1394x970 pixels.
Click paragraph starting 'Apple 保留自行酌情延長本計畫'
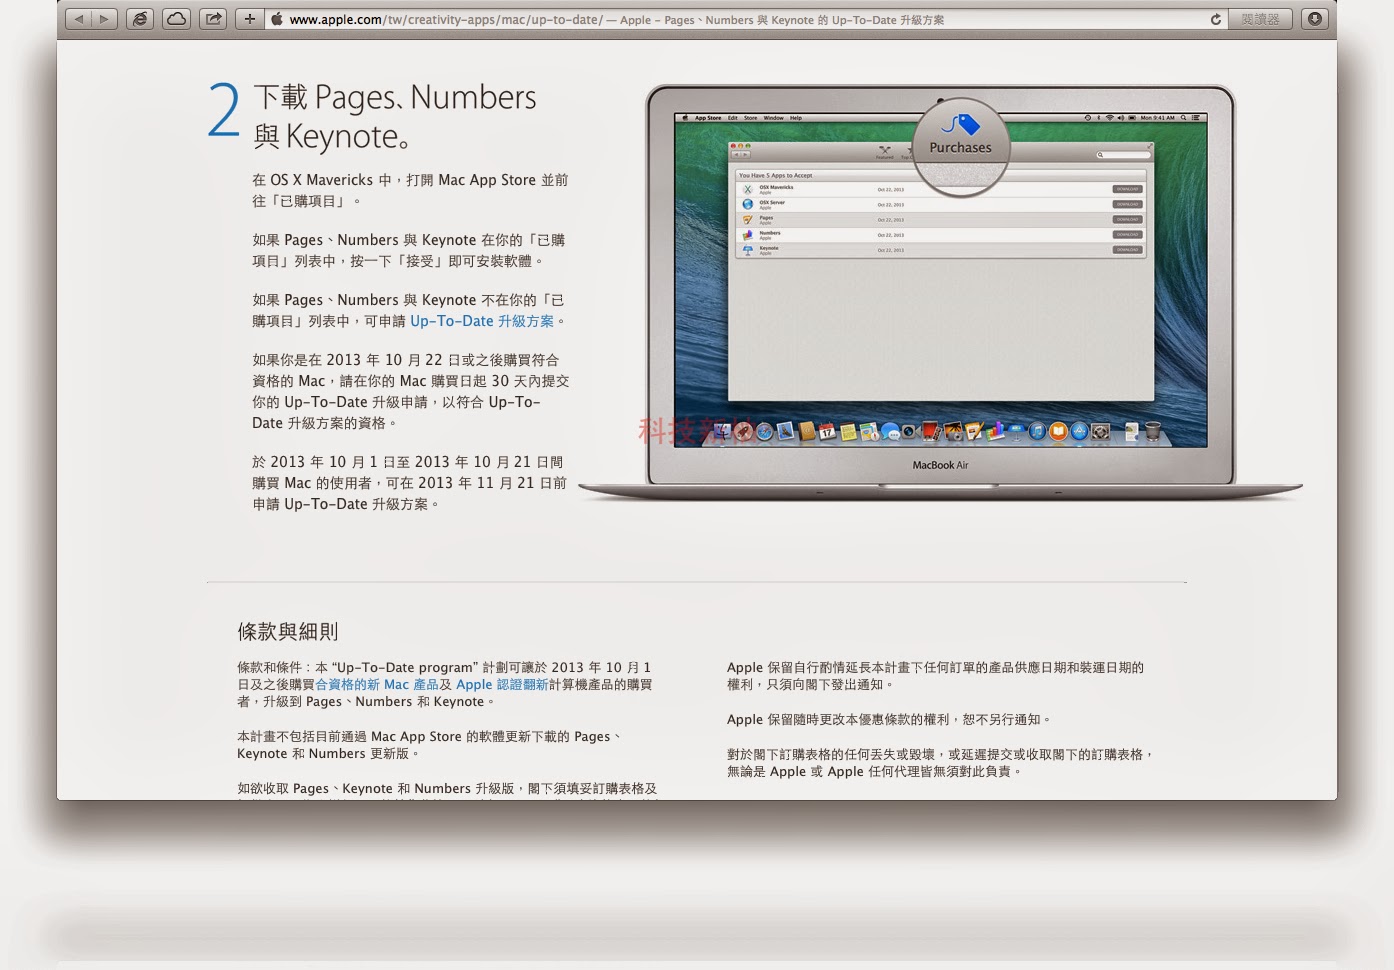(x=935, y=676)
